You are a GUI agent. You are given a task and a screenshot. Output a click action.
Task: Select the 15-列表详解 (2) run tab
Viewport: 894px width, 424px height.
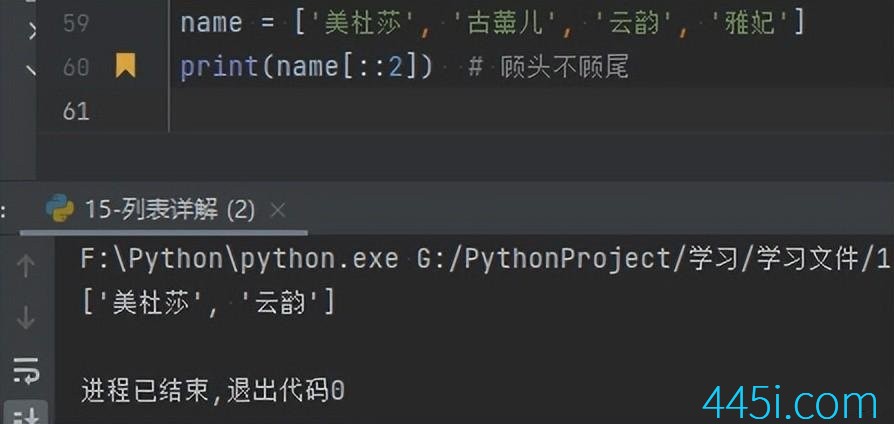[x=169, y=210]
